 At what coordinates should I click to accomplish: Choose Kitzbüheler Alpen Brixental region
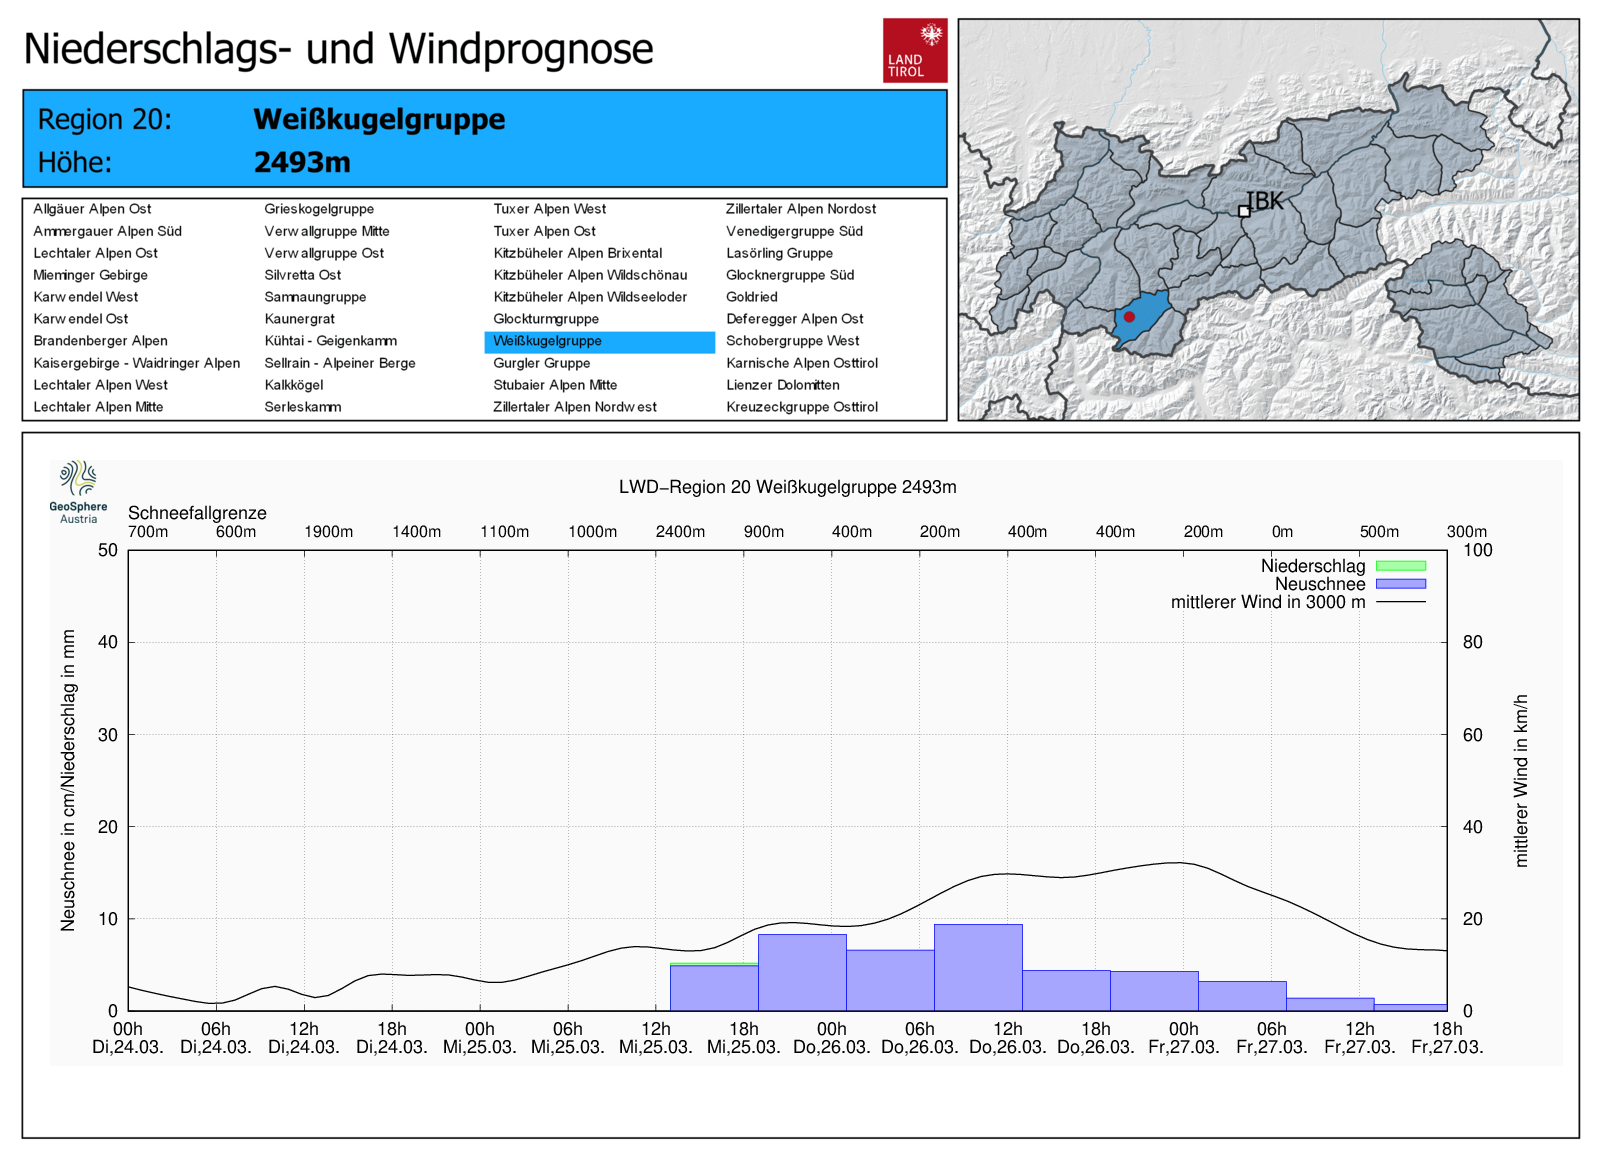coord(578,253)
